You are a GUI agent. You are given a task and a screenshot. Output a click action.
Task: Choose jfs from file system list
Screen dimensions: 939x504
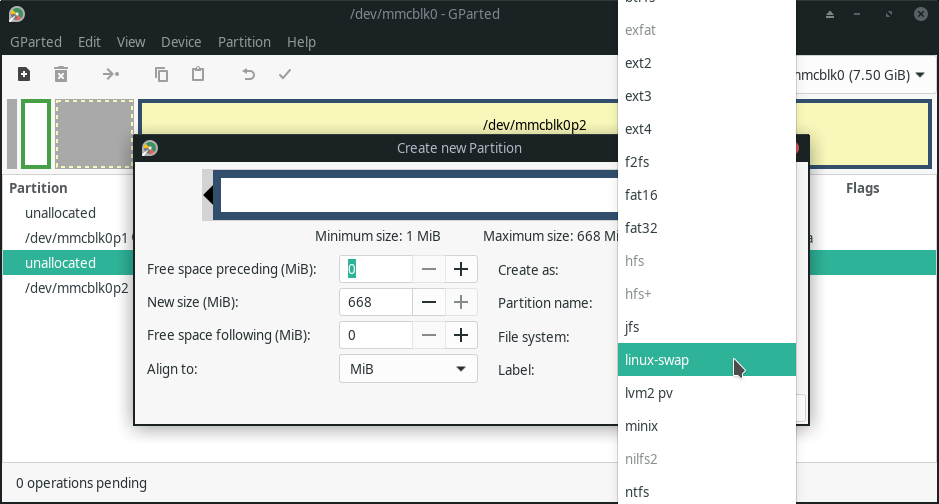707,327
